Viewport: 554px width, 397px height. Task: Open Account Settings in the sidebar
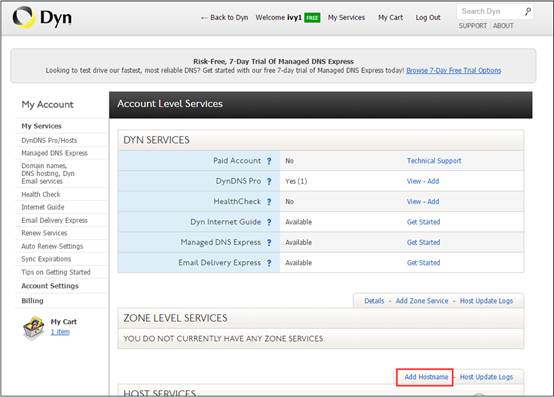click(50, 286)
